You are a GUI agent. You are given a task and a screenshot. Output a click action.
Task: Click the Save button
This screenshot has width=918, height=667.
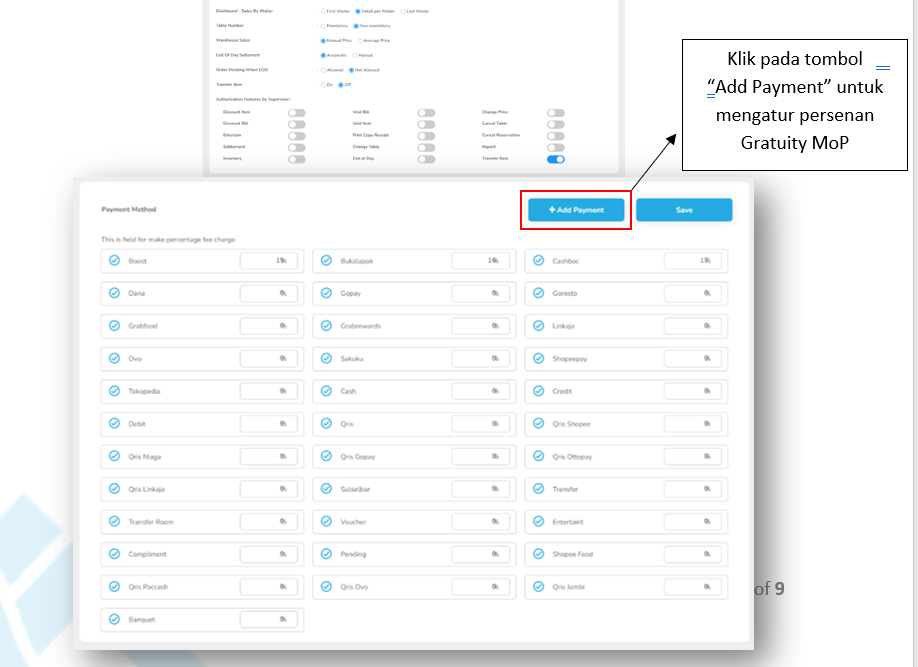(x=684, y=210)
